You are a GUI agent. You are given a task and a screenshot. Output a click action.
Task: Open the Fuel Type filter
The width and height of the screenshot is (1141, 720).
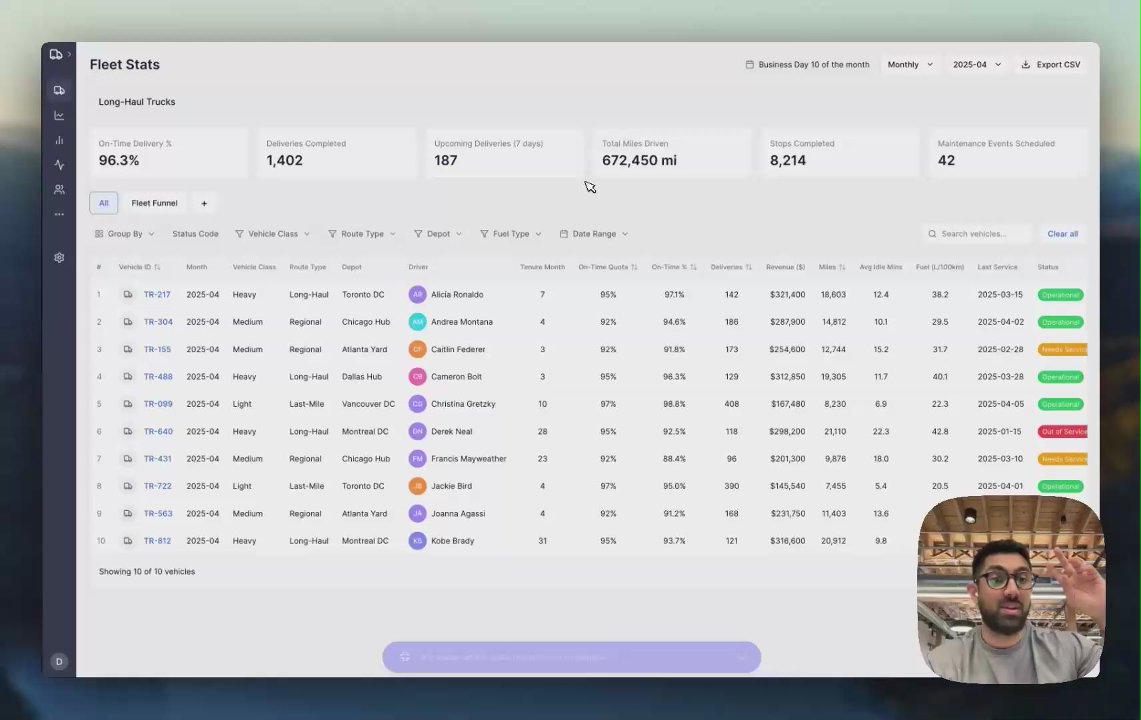pyautogui.click(x=510, y=234)
